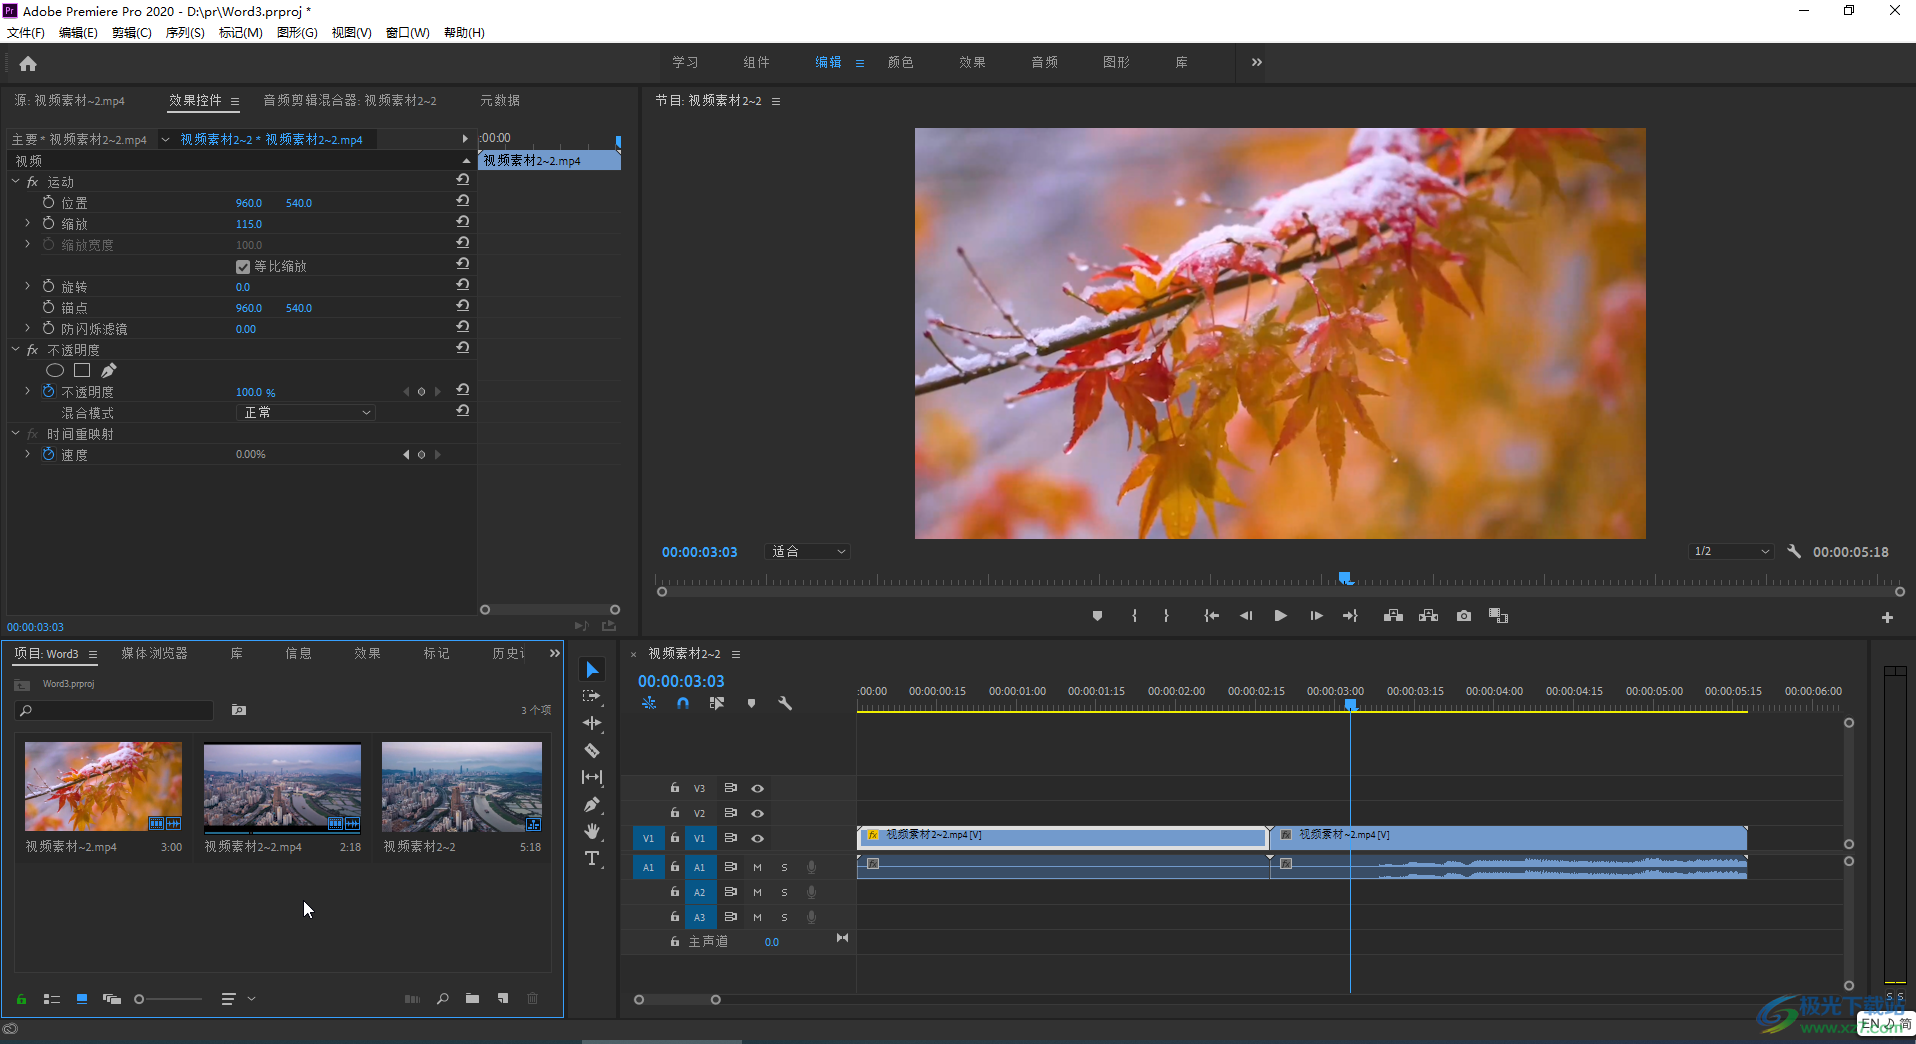This screenshot has height=1044, width=1916.
Task: Reset the Position parameter
Action: point(462,201)
